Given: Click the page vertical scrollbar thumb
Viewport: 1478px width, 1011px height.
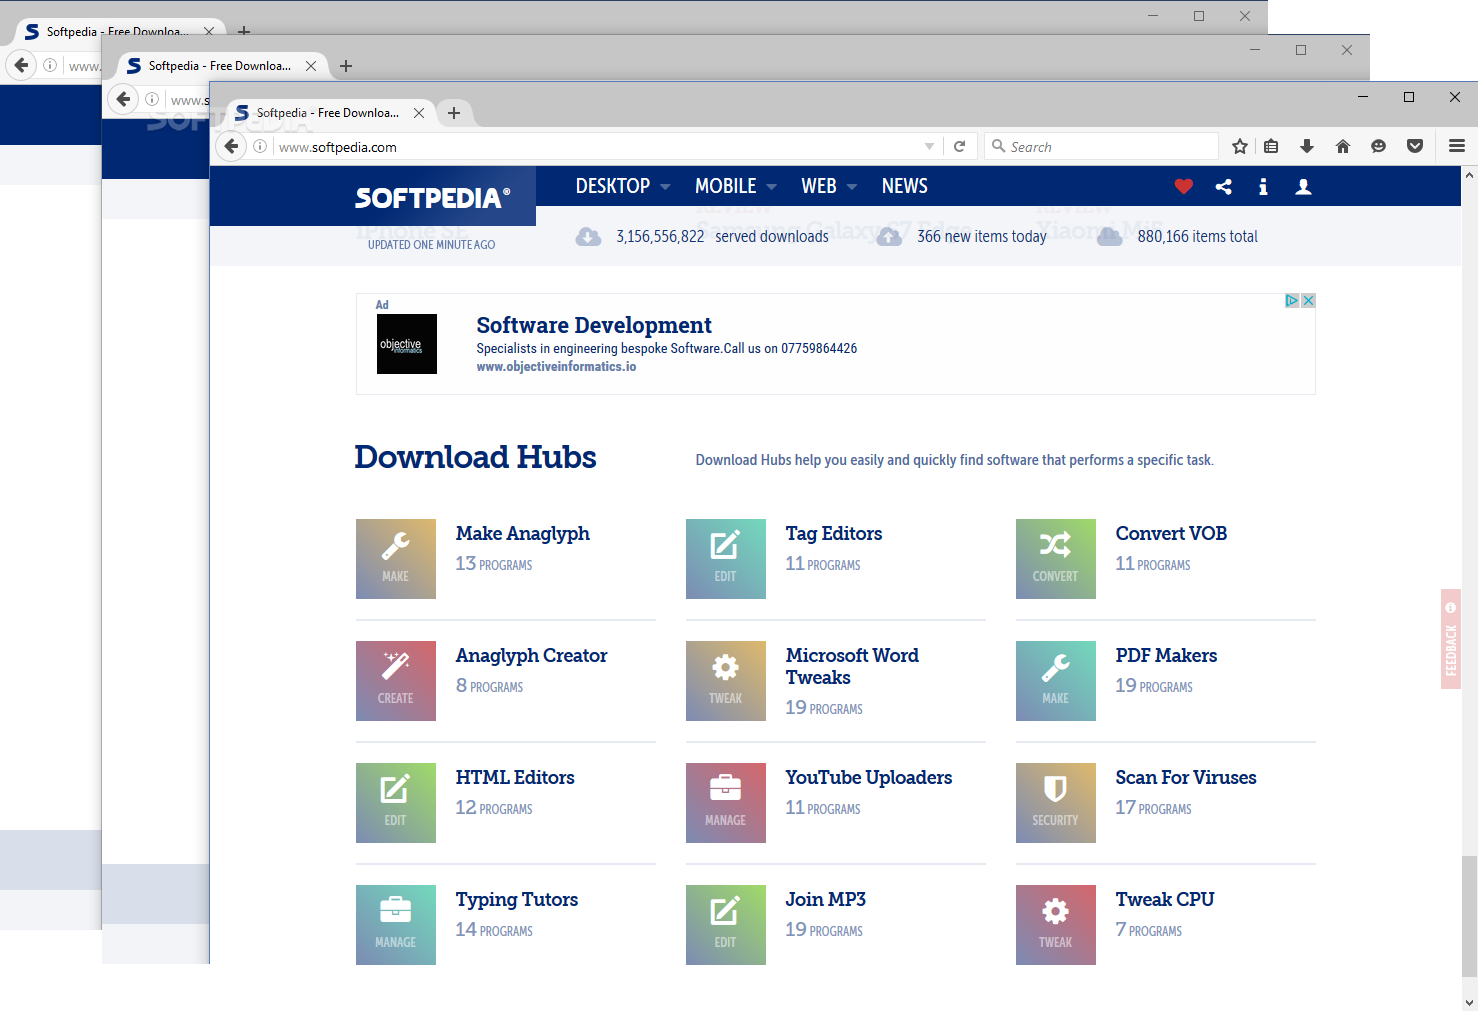Looking at the screenshot, I should [1469, 916].
